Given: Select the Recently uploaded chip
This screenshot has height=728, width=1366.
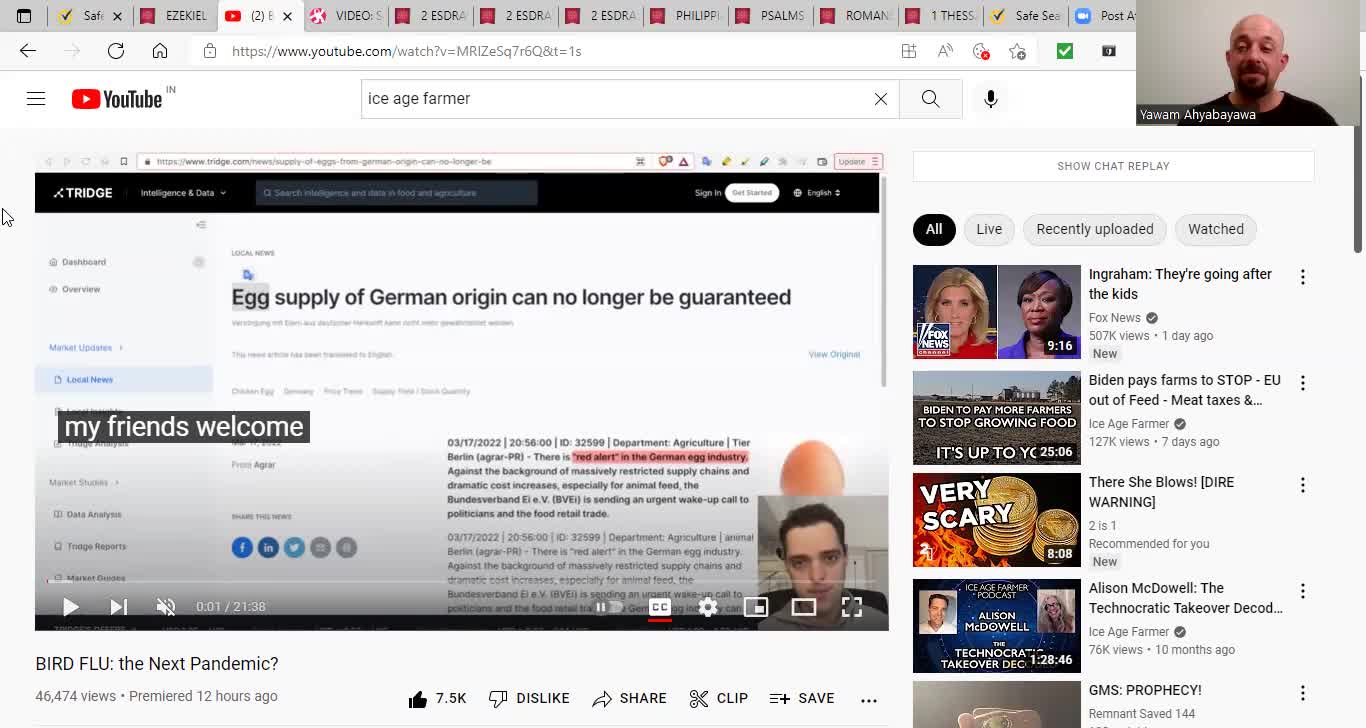Looking at the screenshot, I should click(1095, 229).
